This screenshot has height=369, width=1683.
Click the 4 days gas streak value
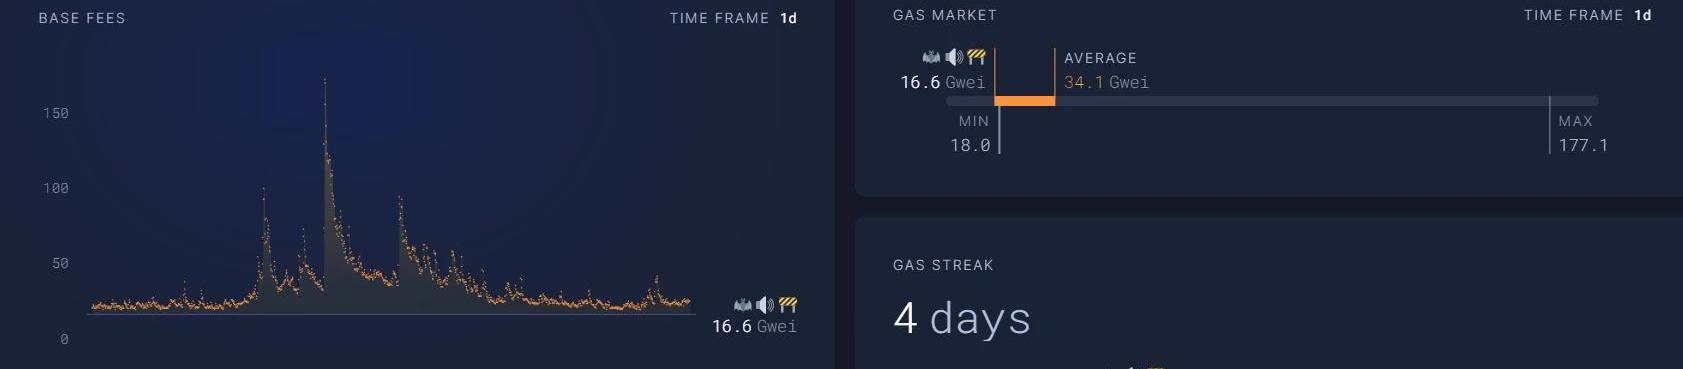pos(961,319)
